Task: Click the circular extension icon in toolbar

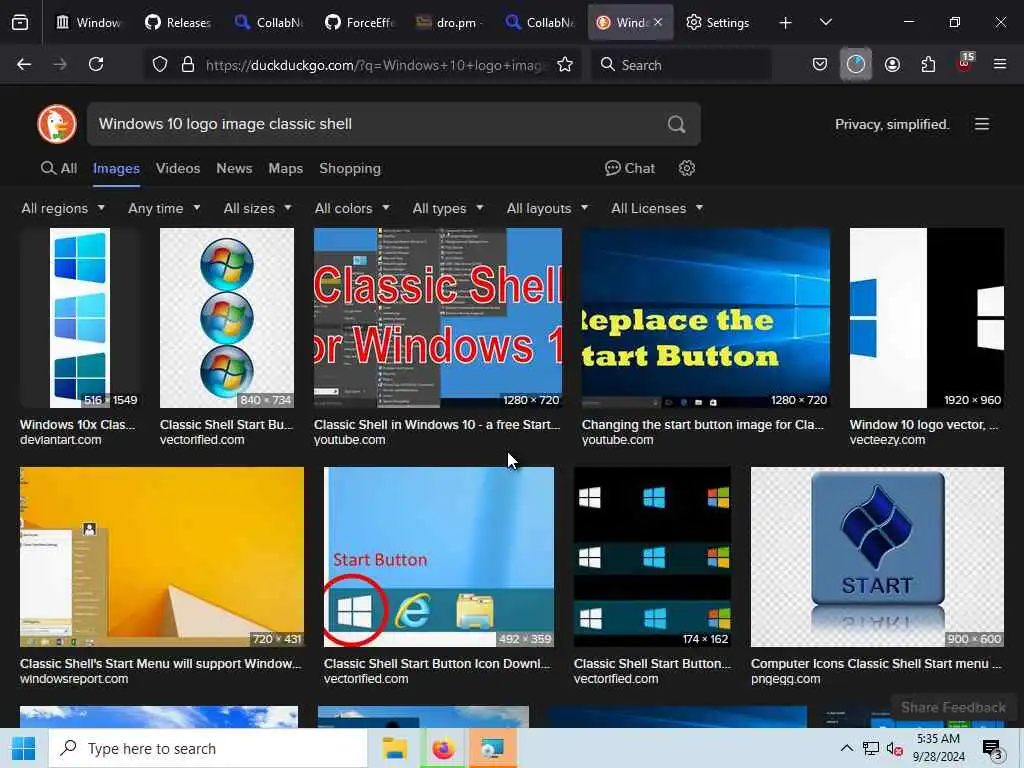Action: (856, 64)
